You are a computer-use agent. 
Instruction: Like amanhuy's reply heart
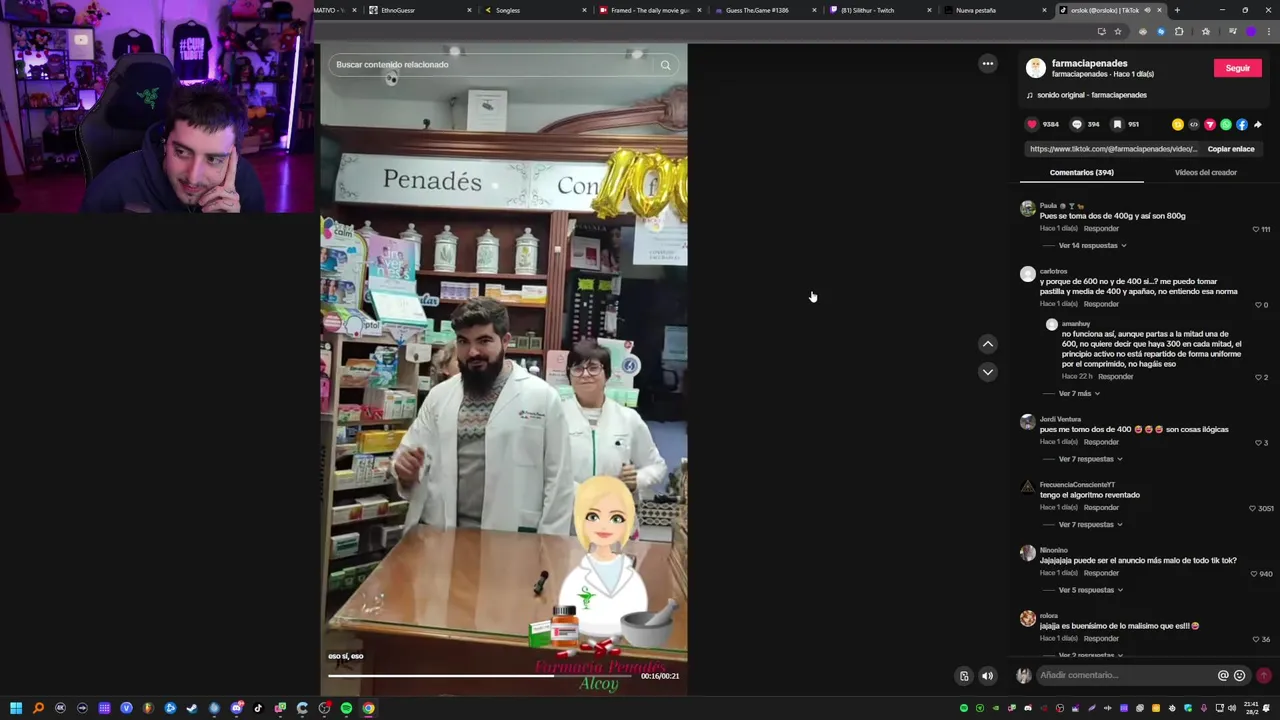(1258, 377)
